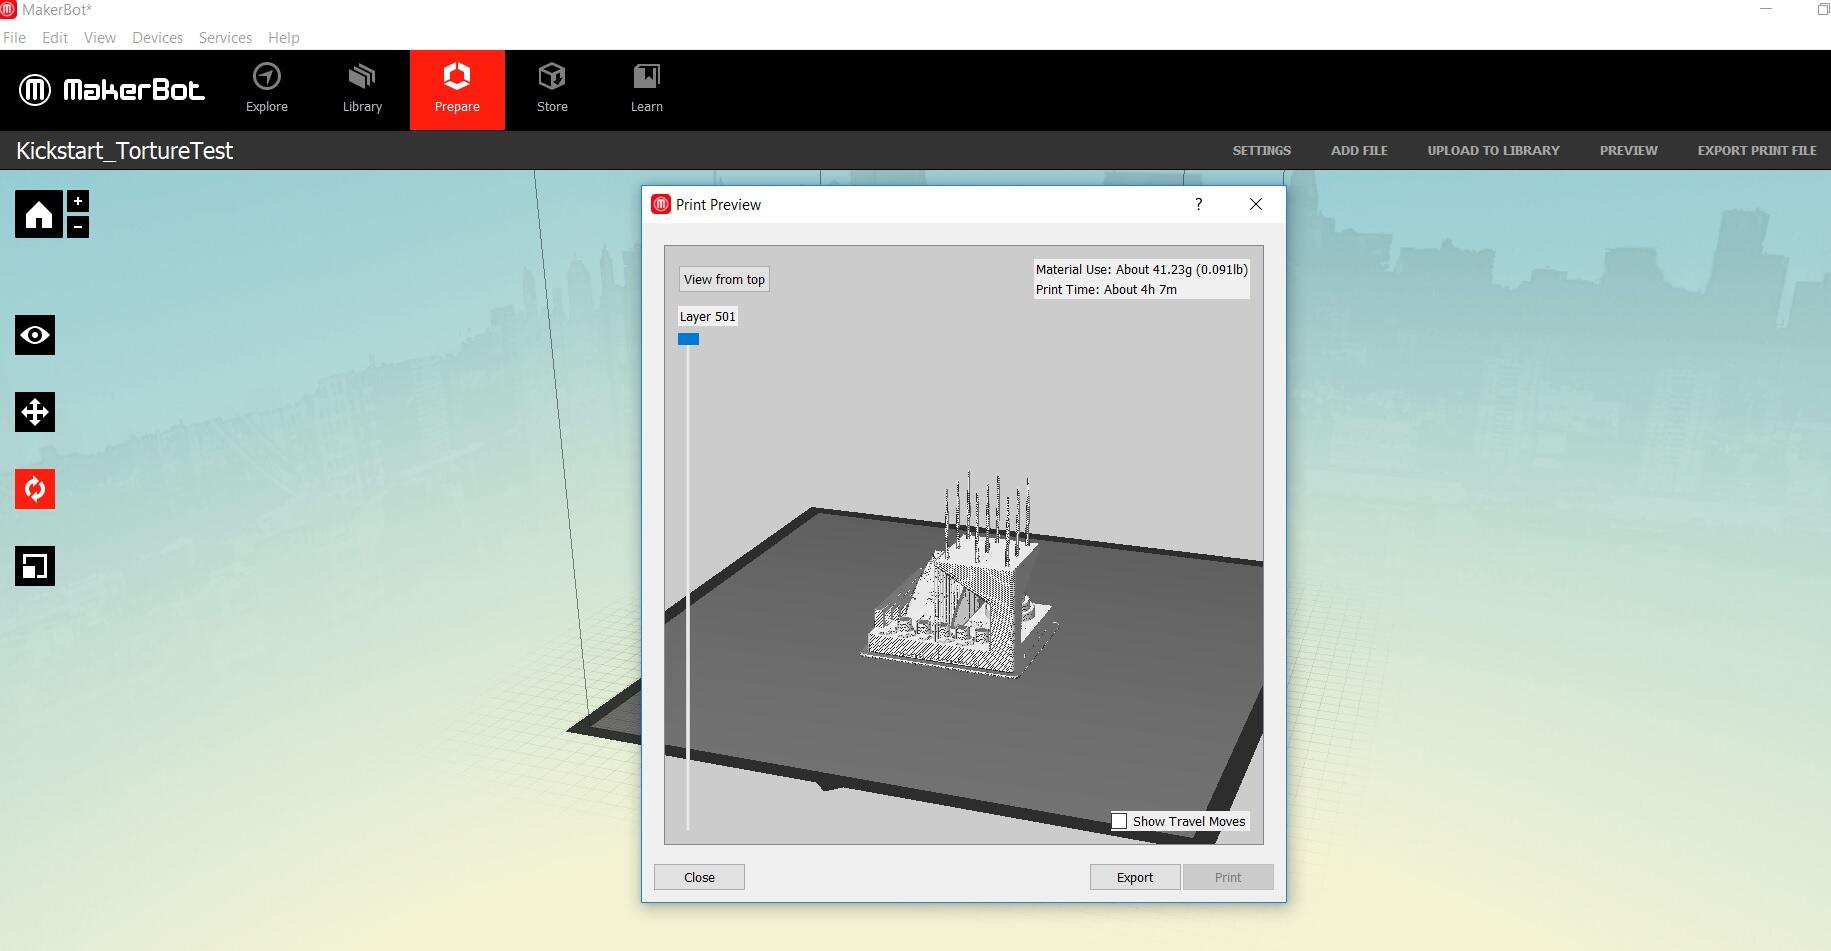This screenshot has height=951, width=1831.
Task: Click the Export button
Action: coord(1135,877)
